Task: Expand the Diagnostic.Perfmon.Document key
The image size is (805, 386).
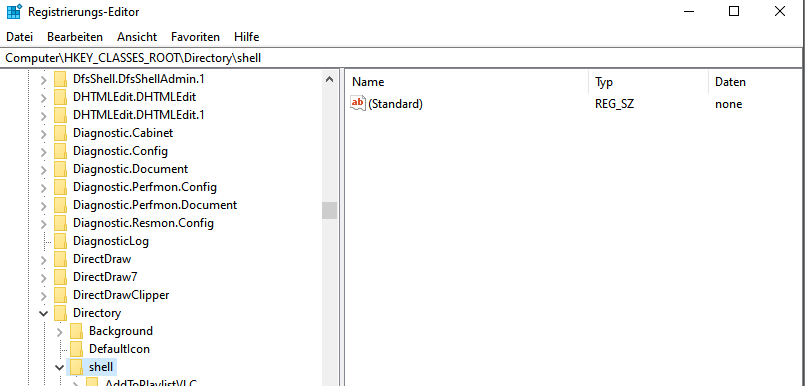Action: click(x=44, y=205)
